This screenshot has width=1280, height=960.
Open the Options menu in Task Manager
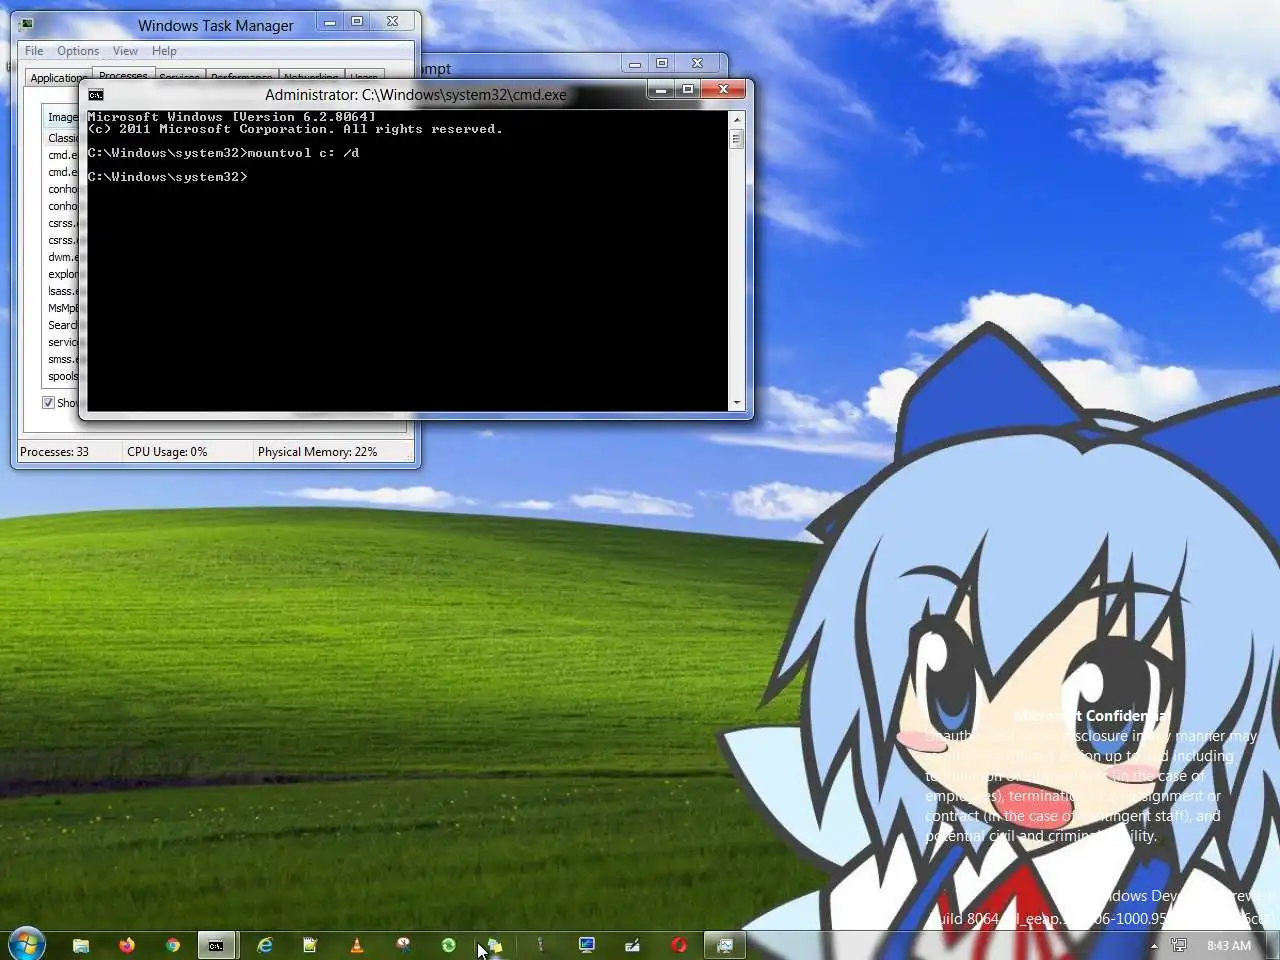coord(78,51)
